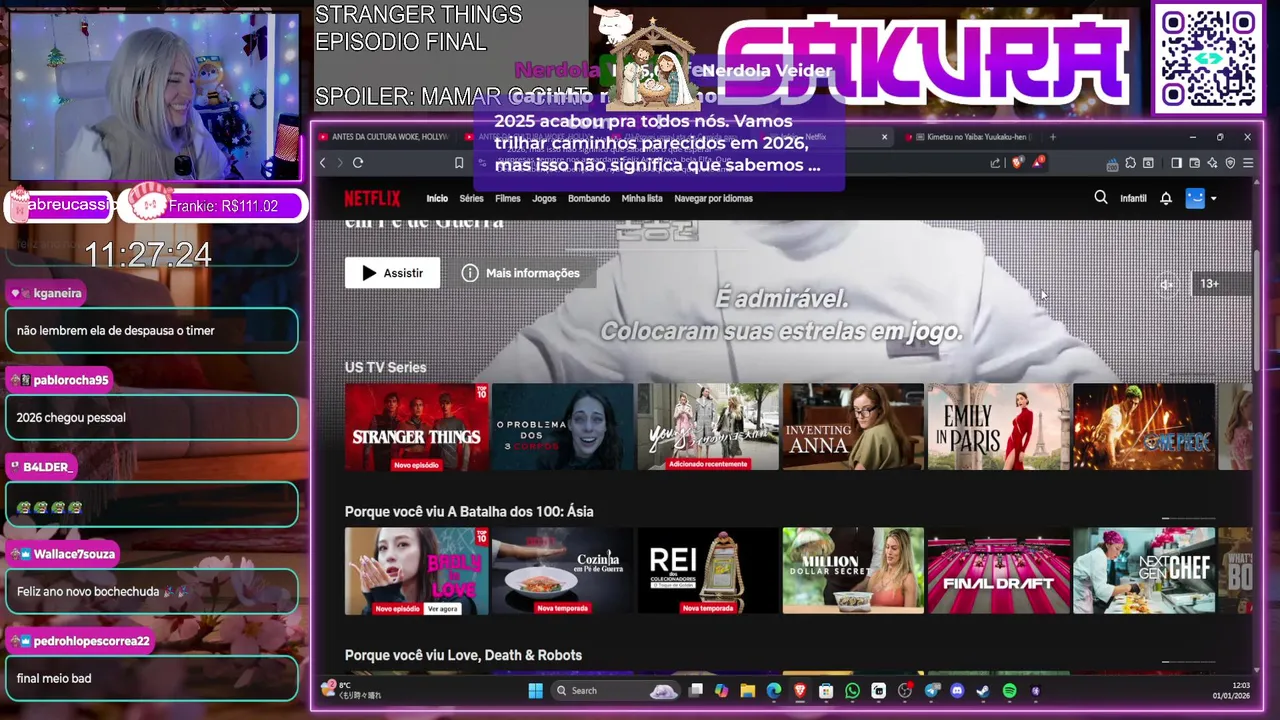Select the Final Draft thumbnail
Viewport: 1280px width, 720px height.
pyautogui.click(x=998, y=571)
